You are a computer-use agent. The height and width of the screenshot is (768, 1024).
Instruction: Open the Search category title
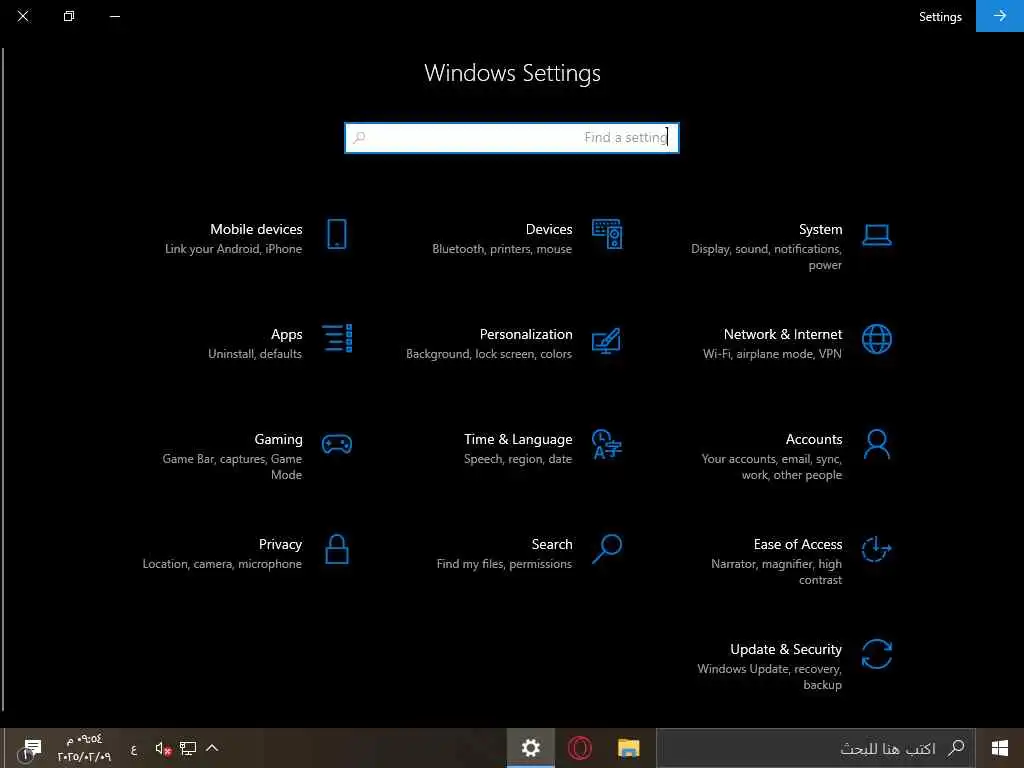tap(552, 545)
